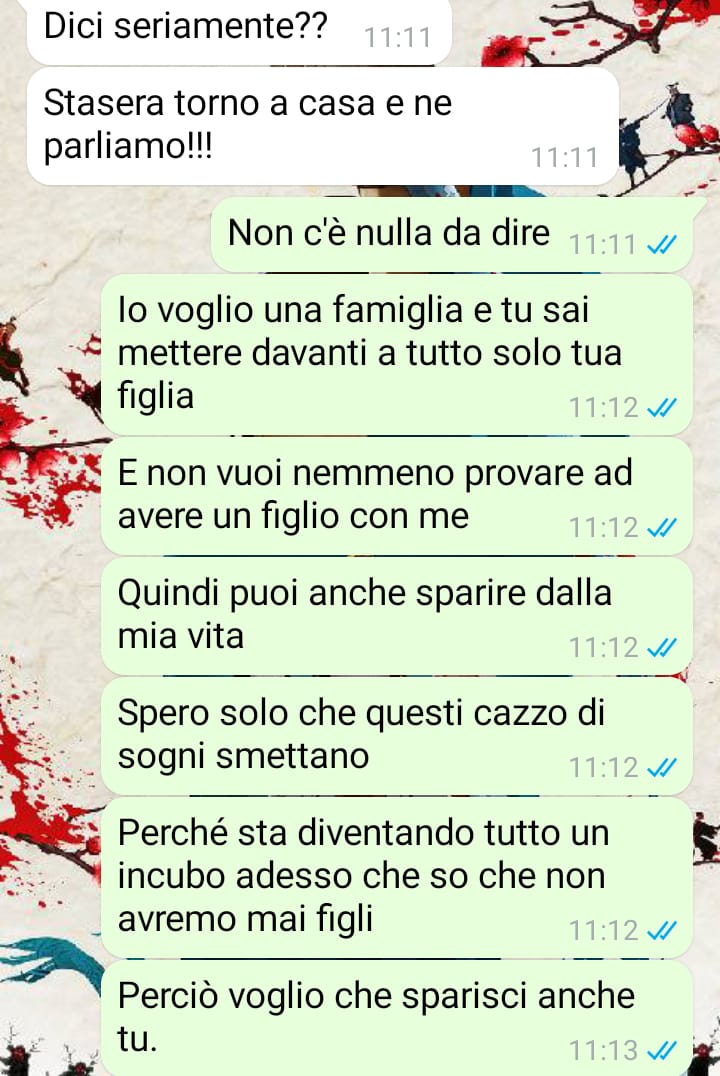Select the 'Stasera torno a casa' message
Image resolution: width=720 pixels, height=1076 pixels.
click(x=323, y=126)
